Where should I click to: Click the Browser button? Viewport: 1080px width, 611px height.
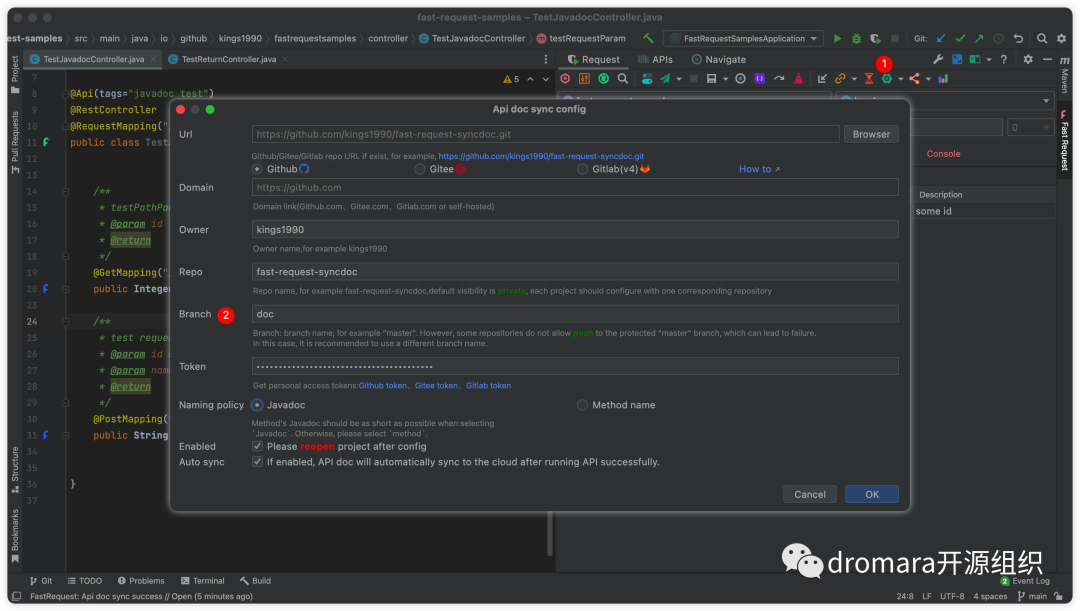(871, 134)
